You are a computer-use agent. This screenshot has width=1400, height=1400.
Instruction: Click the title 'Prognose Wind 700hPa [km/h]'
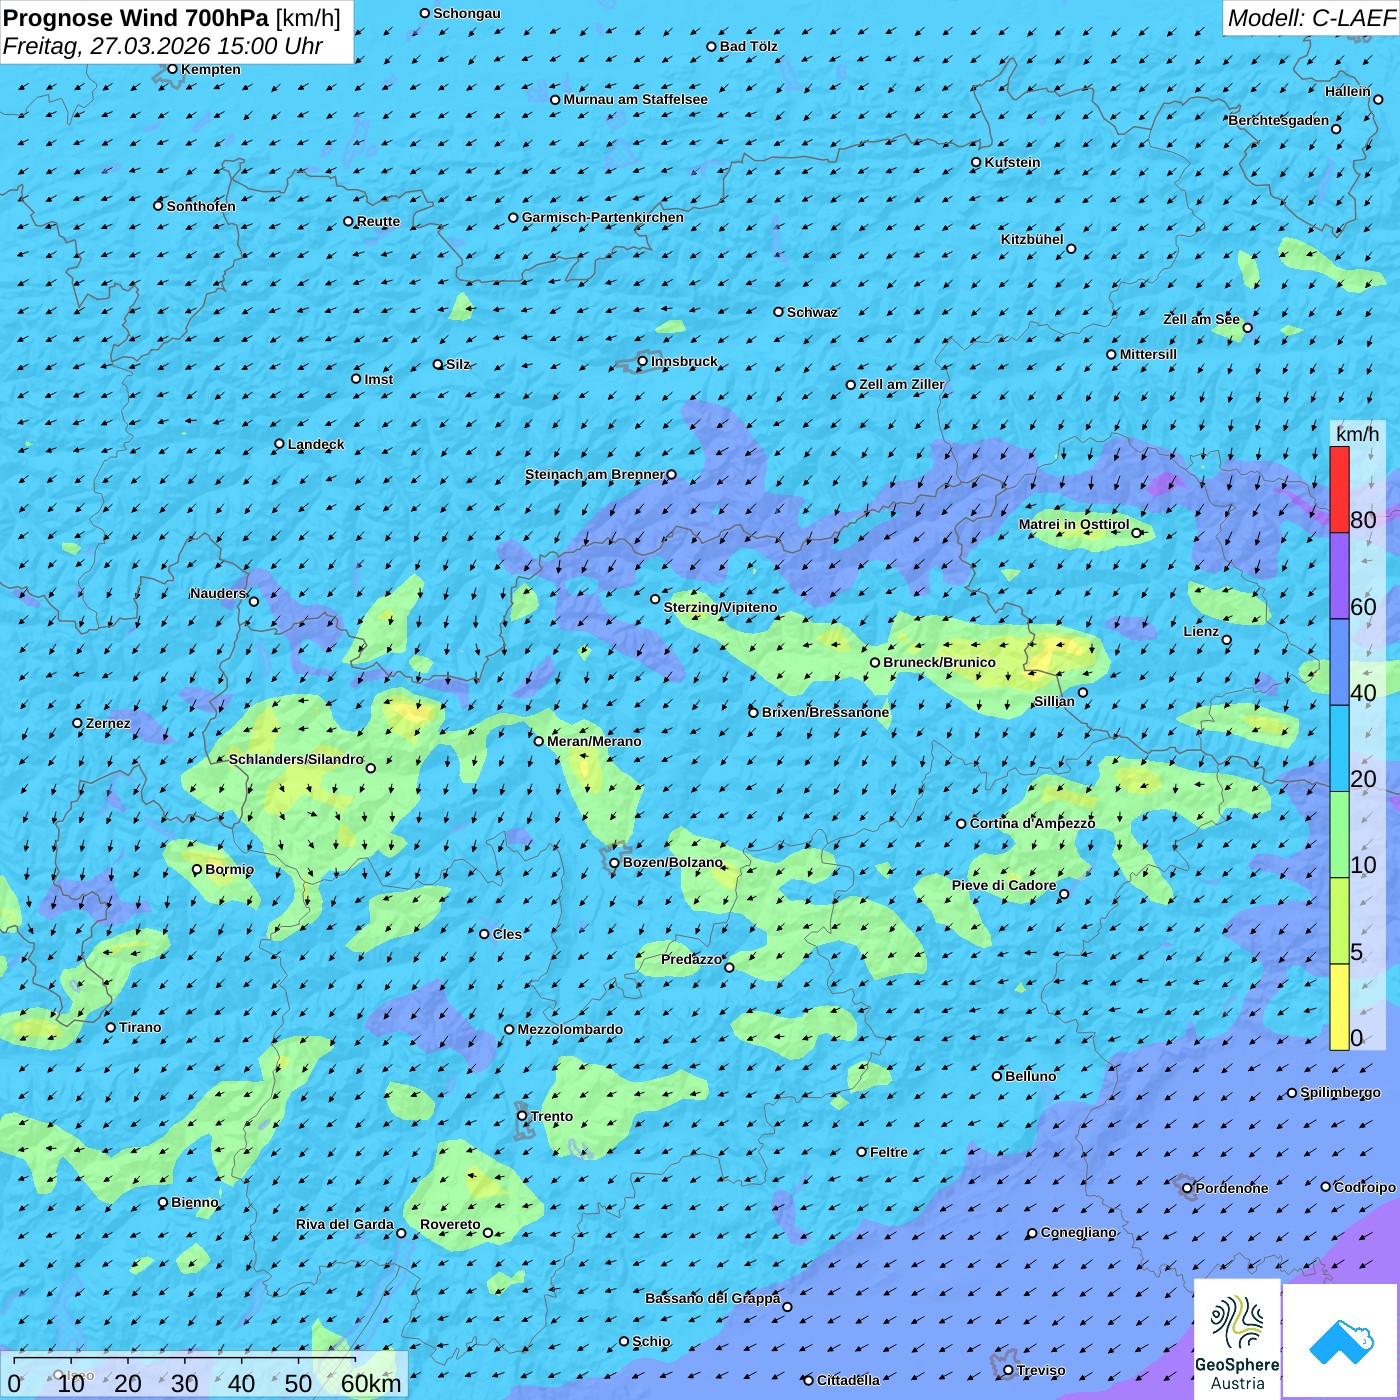pyautogui.click(x=172, y=18)
